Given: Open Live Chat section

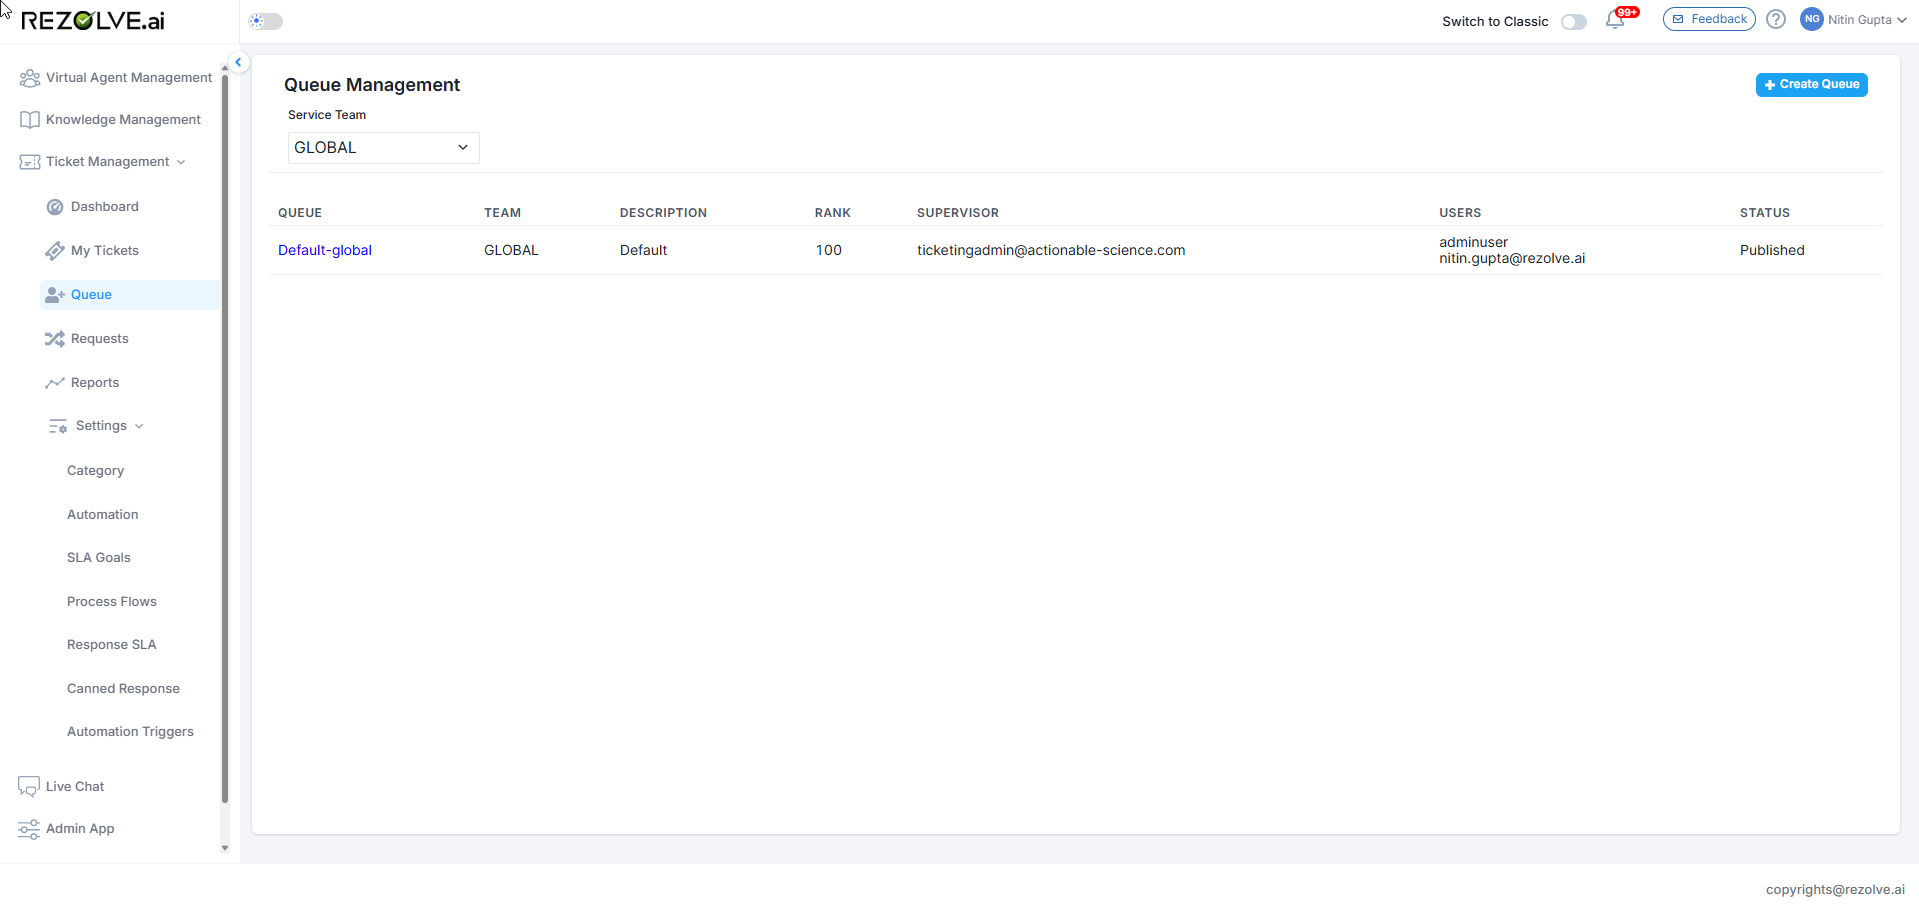Looking at the screenshot, I should (75, 787).
